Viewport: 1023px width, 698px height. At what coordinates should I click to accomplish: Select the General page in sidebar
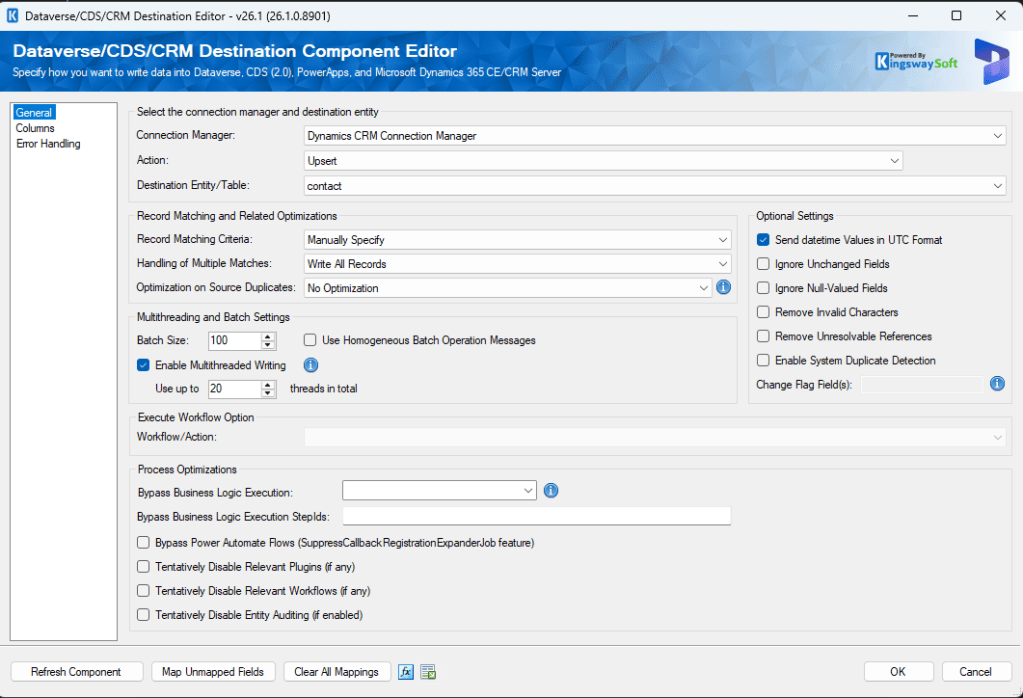[34, 113]
